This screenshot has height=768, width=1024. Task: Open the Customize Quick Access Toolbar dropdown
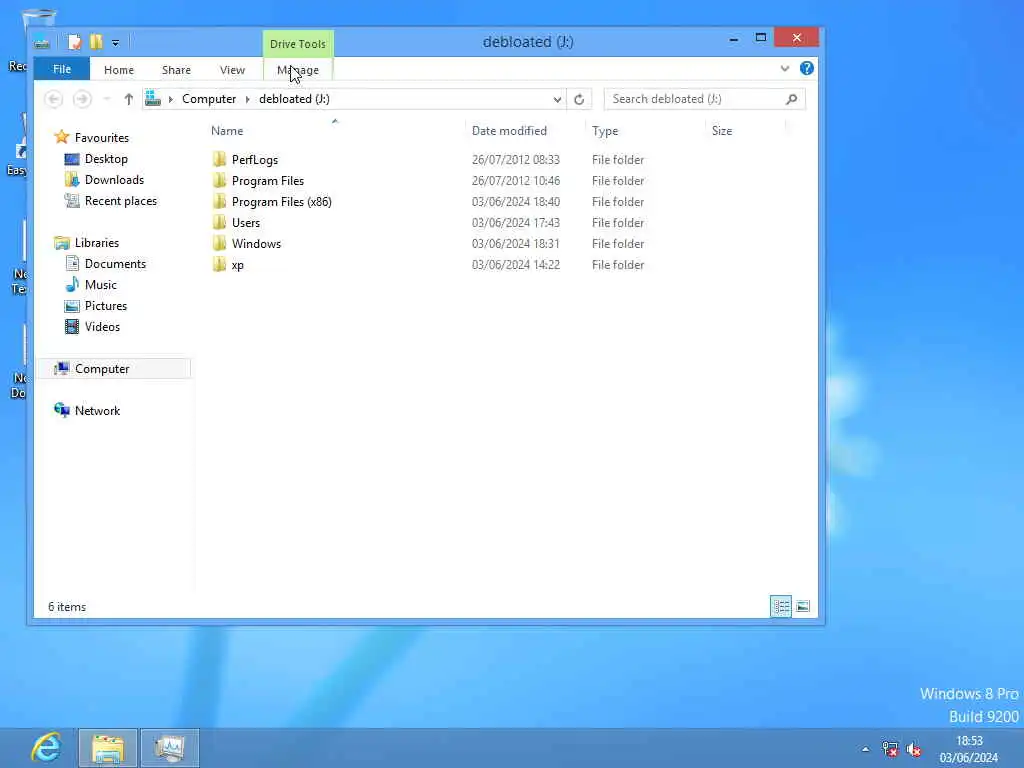tap(116, 43)
